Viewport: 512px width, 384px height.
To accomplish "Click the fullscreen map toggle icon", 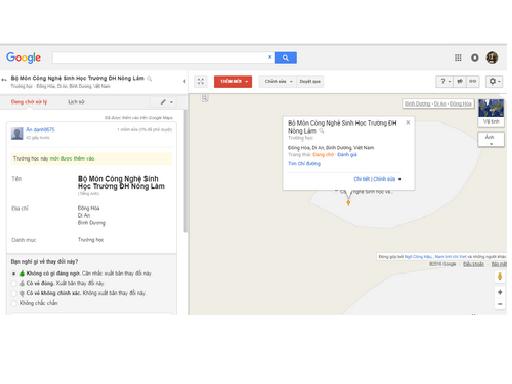I will (201, 81).
